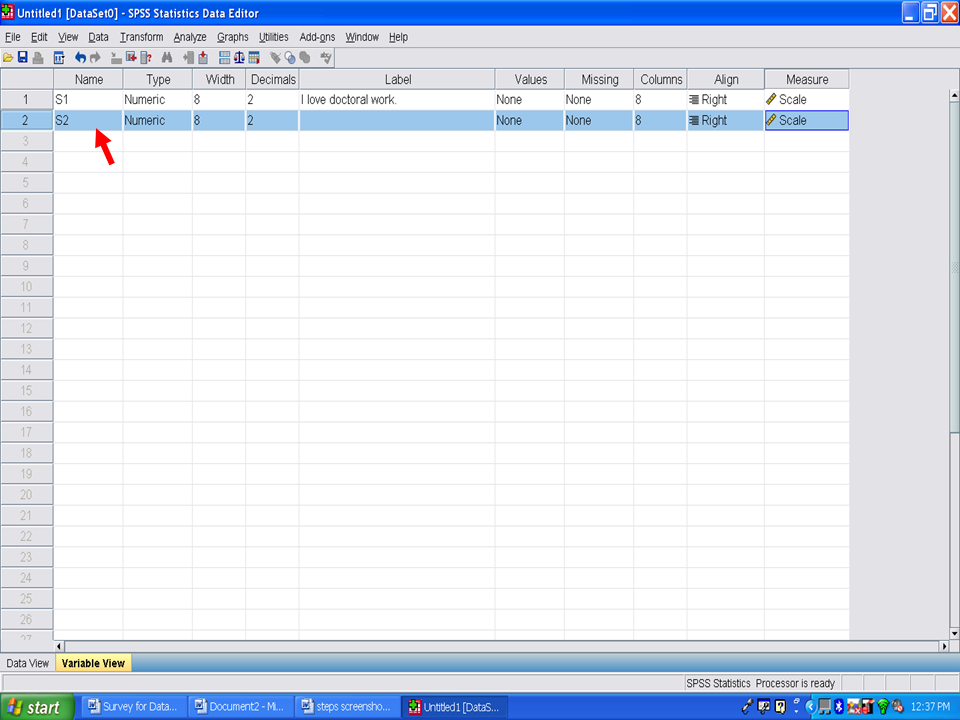This screenshot has width=960, height=720.
Task: Open the Analyze menu
Action: [190, 37]
